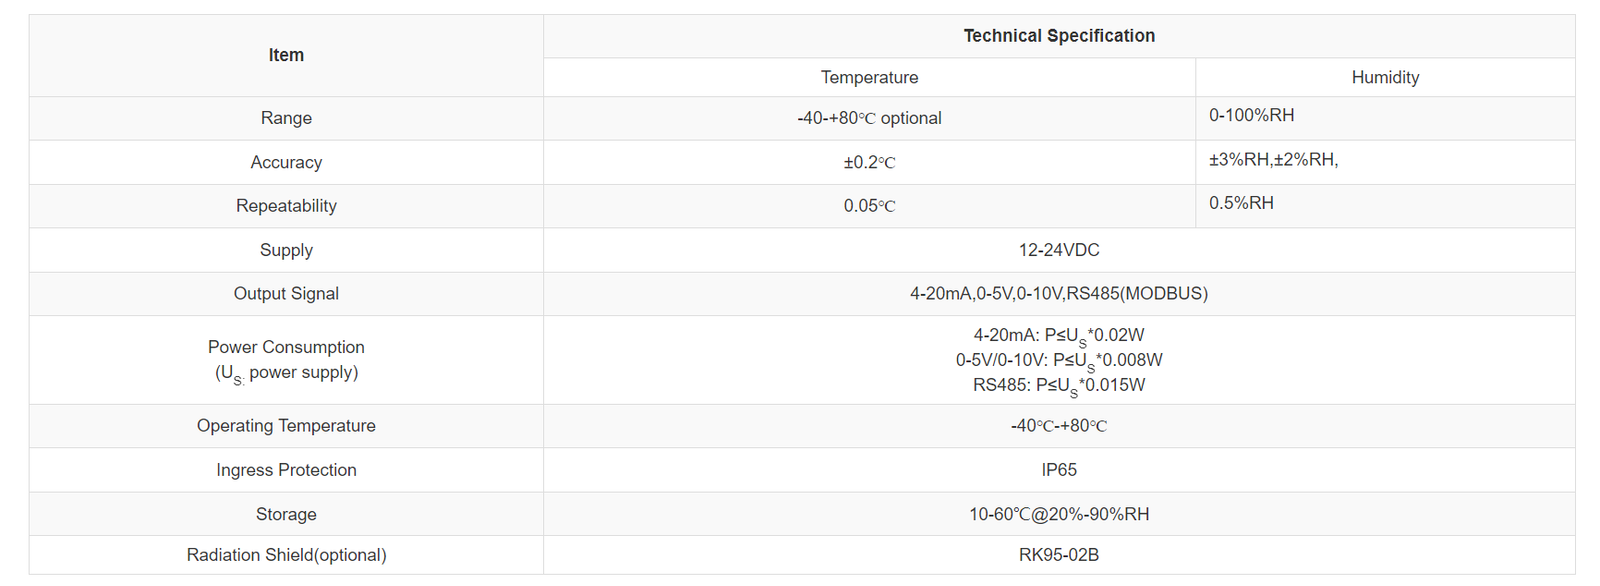Viewport: 1600px width, 586px height.
Task: Click the Output Signal row label
Action: pyautogui.click(x=286, y=294)
